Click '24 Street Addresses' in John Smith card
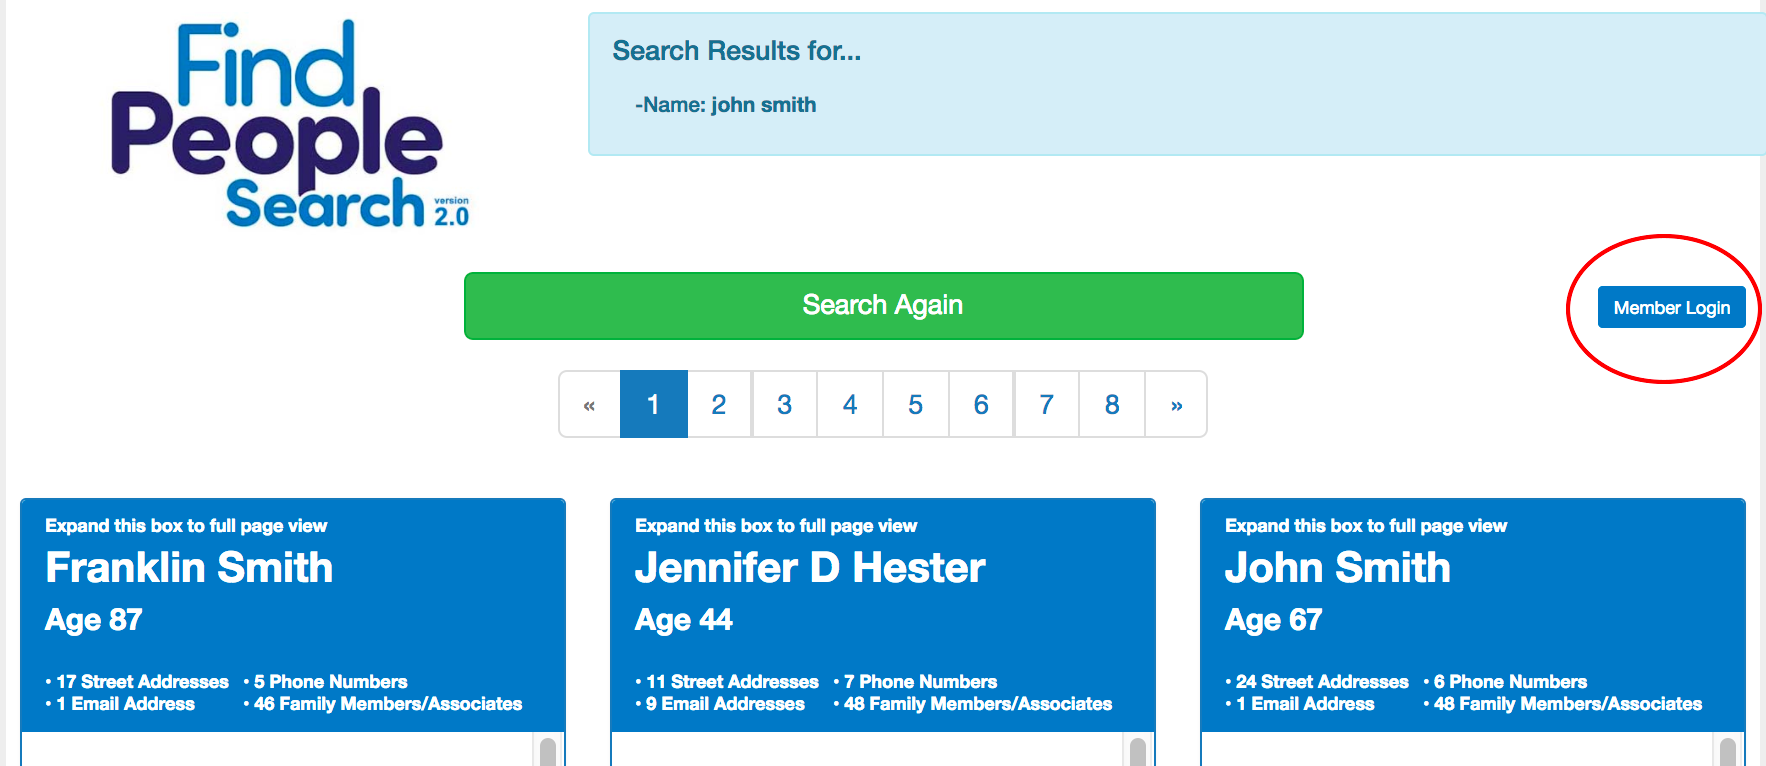 [1322, 682]
